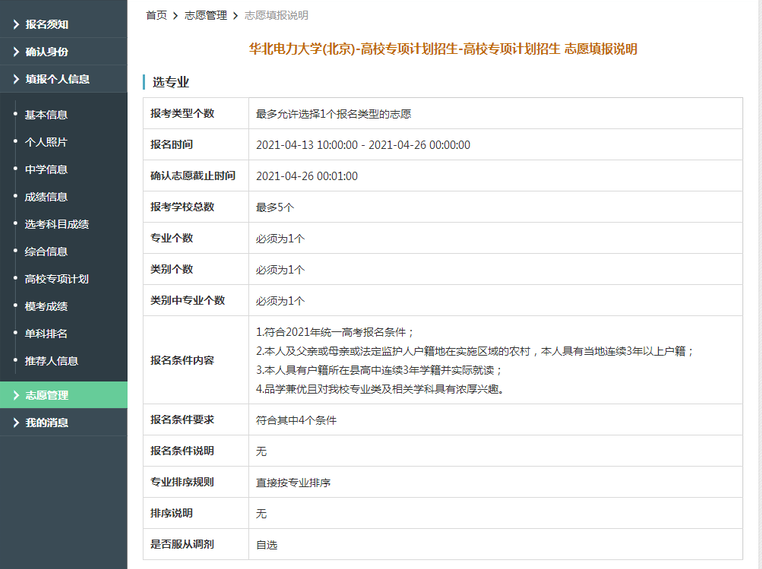
Task: Open the 我的消息 menu item
Action: 46,423
